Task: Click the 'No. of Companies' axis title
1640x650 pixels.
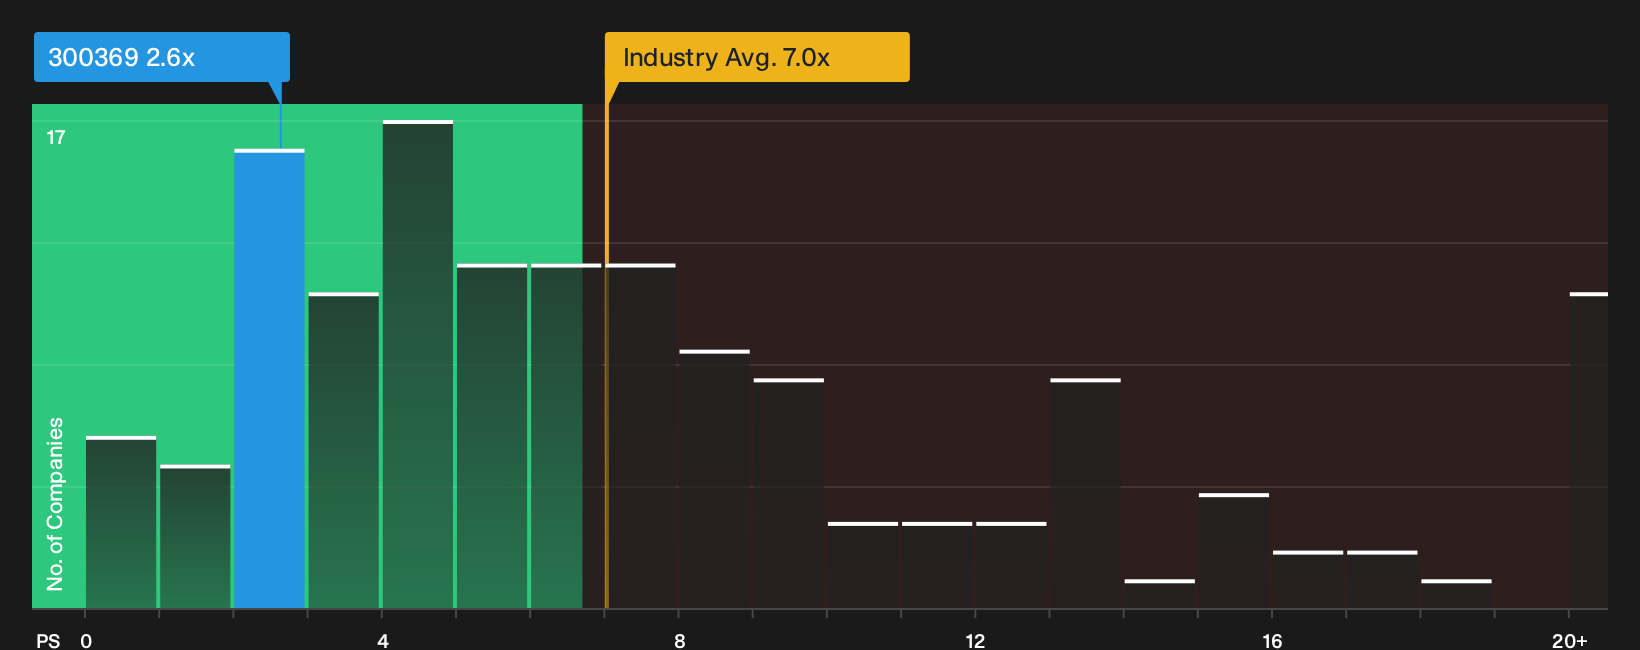Action: [x=55, y=503]
